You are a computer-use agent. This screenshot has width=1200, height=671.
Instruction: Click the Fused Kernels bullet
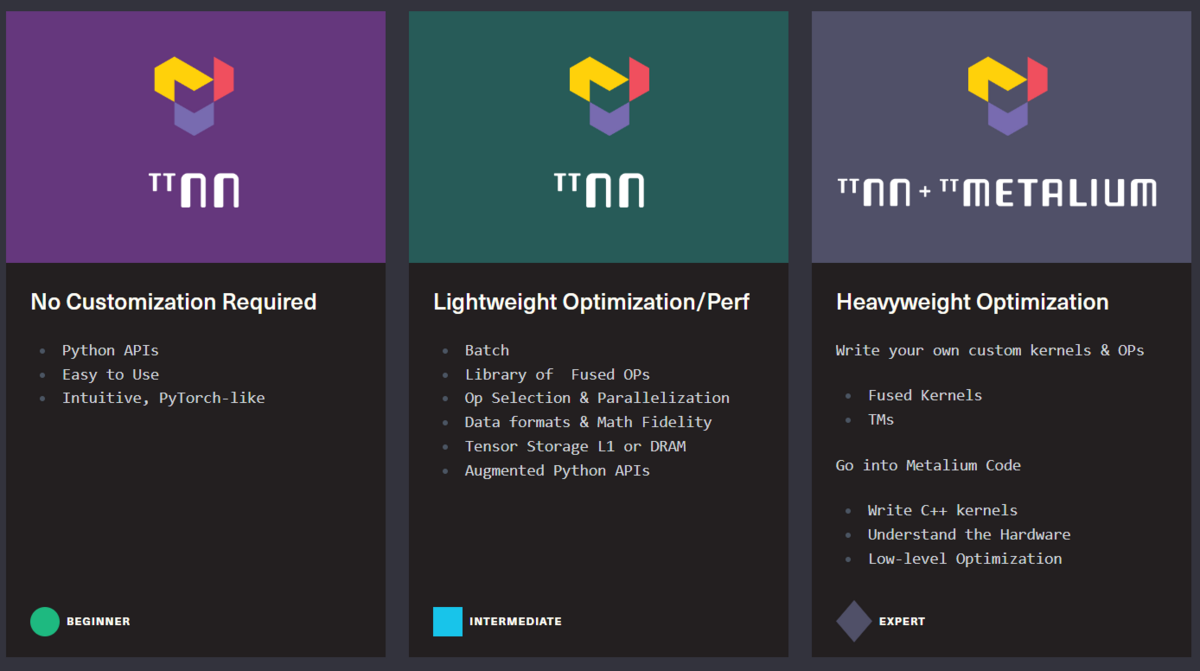point(925,395)
